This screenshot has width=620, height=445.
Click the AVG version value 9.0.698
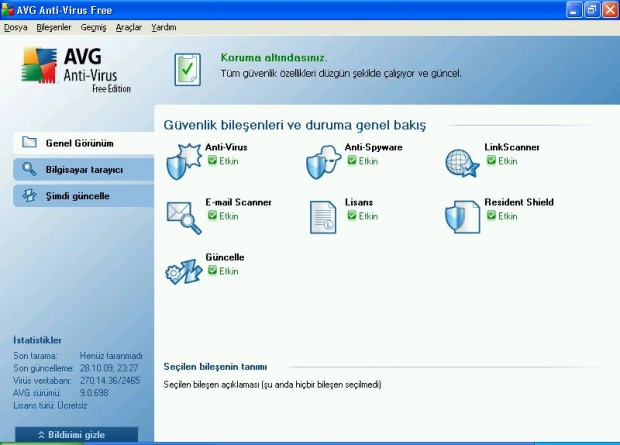[94, 393]
